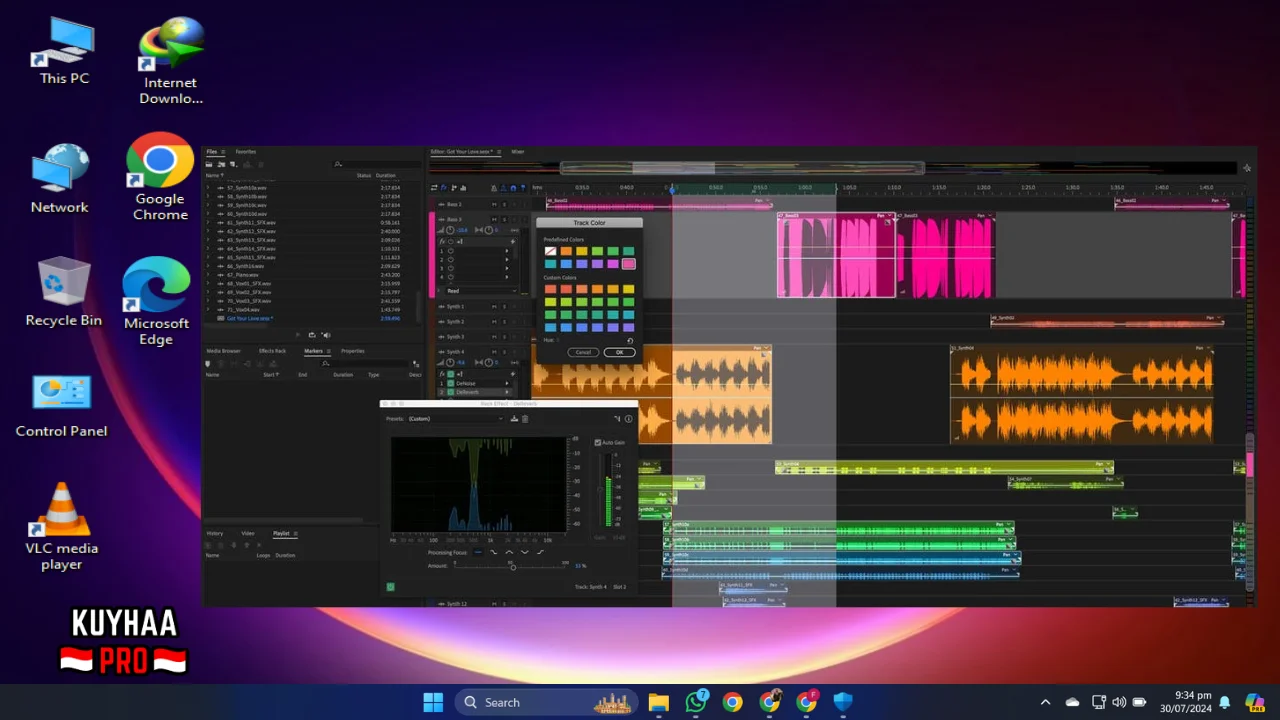The image size is (1280, 720).
Task: Solo the Synth 2 track
Action: tap(504, 322)
